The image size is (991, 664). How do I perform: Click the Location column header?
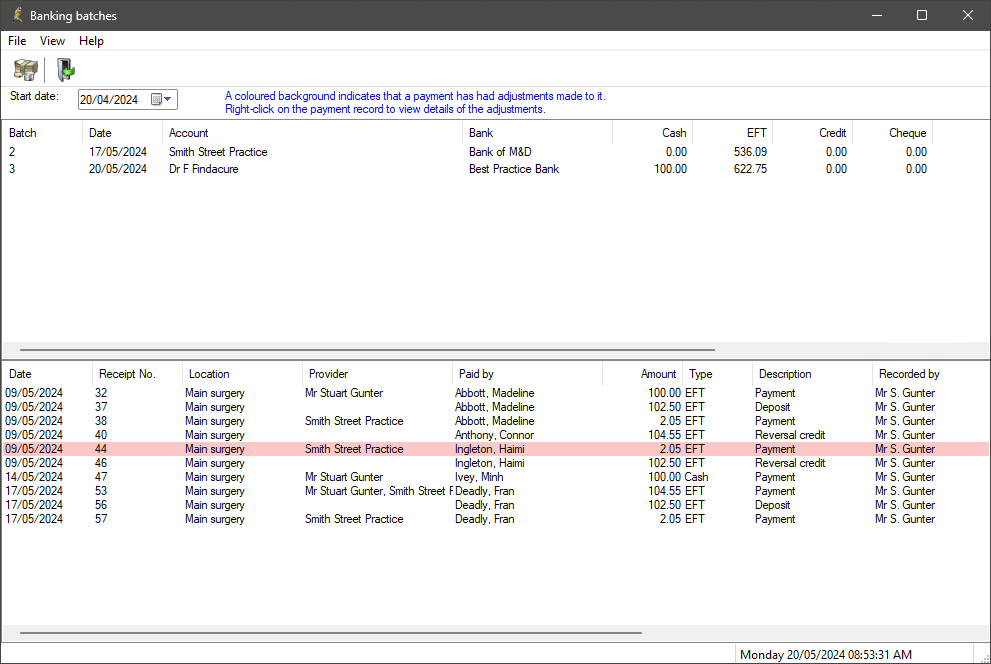[x=243, y=374]
